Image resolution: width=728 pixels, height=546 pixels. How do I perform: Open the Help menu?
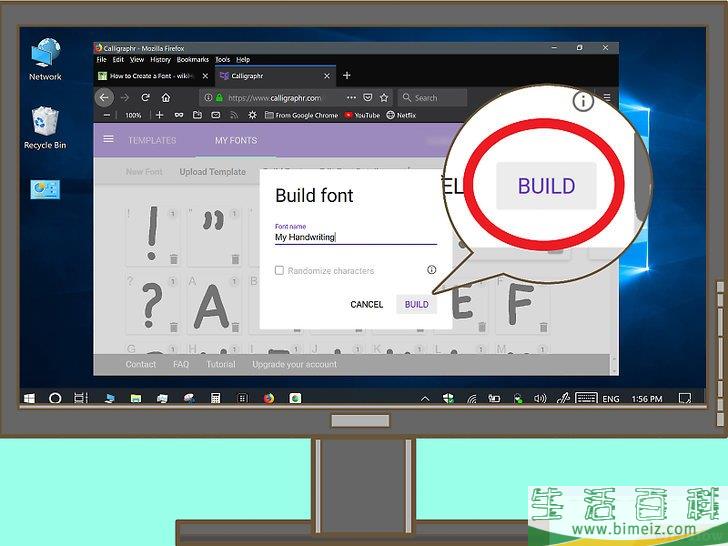click(243, 59)
